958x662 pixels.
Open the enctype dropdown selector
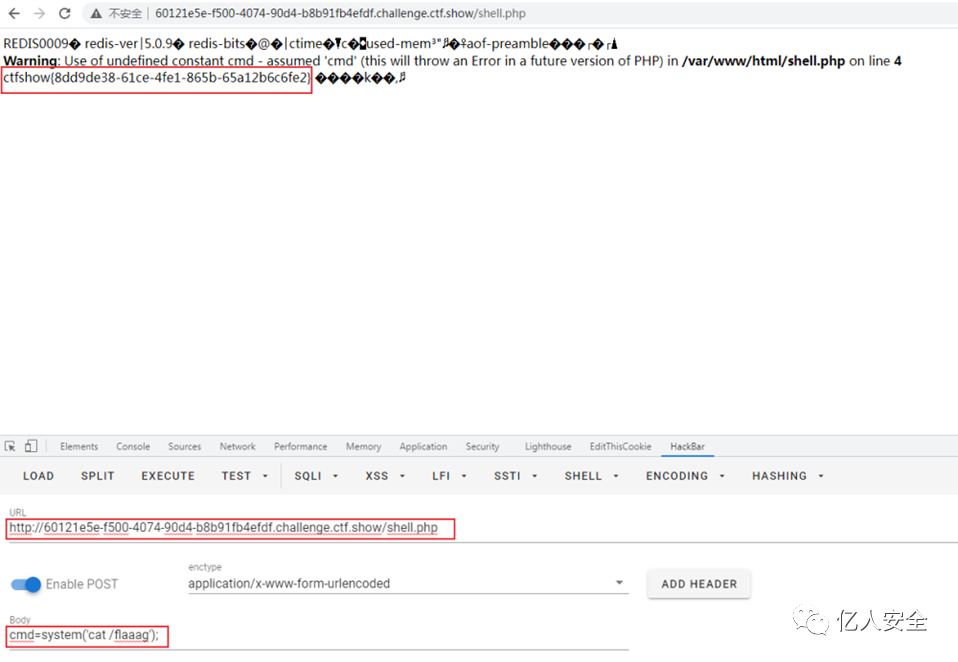[x=408, y=583]
